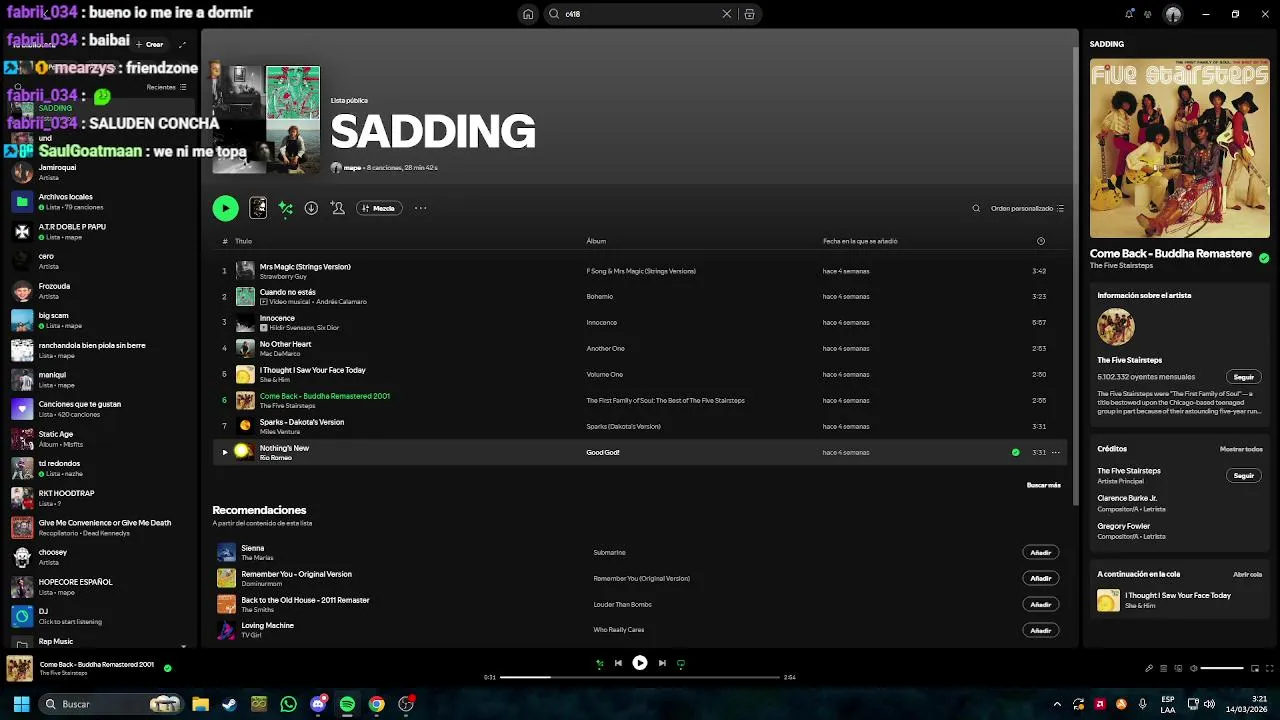
Task: Play the SADDING playlist with green button
Action: (225, 208)
